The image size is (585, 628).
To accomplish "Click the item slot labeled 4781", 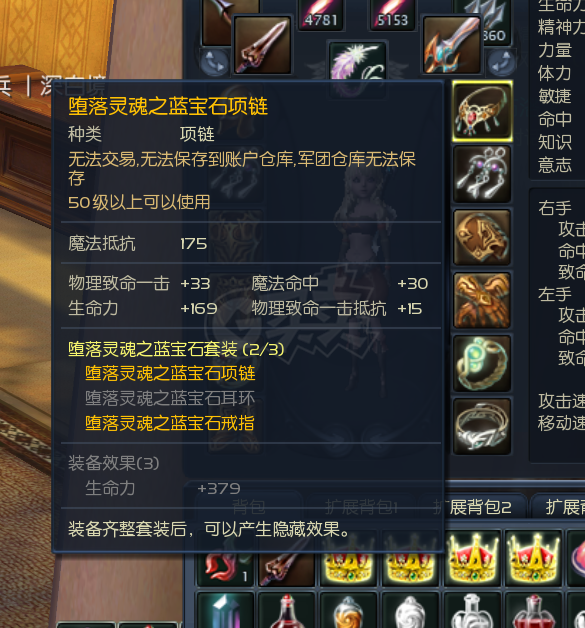I will click(x=321, y=15).
